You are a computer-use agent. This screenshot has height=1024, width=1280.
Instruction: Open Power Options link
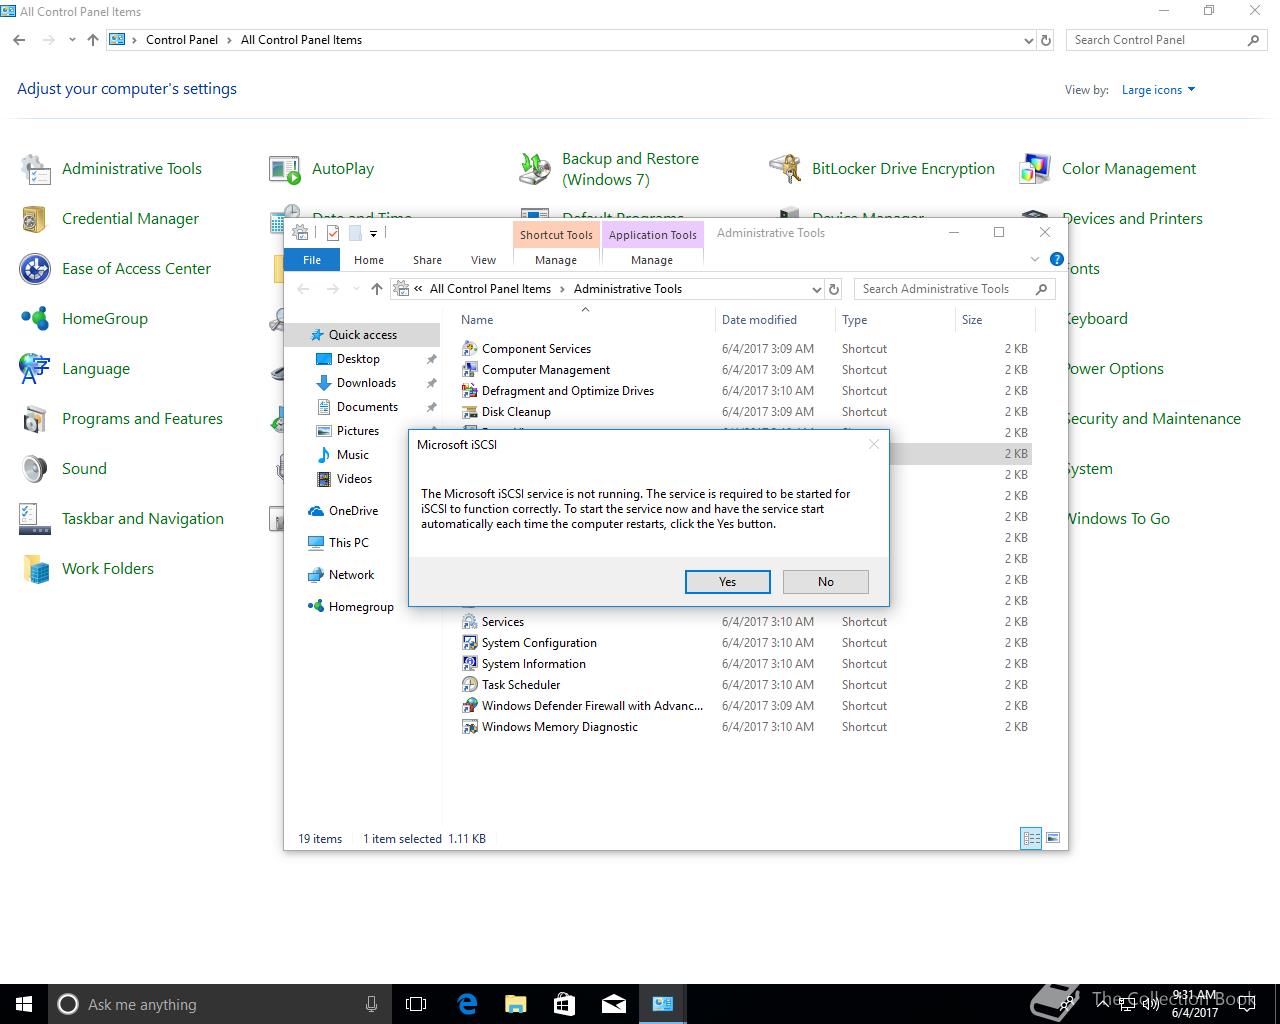[x=1114, y=369]
